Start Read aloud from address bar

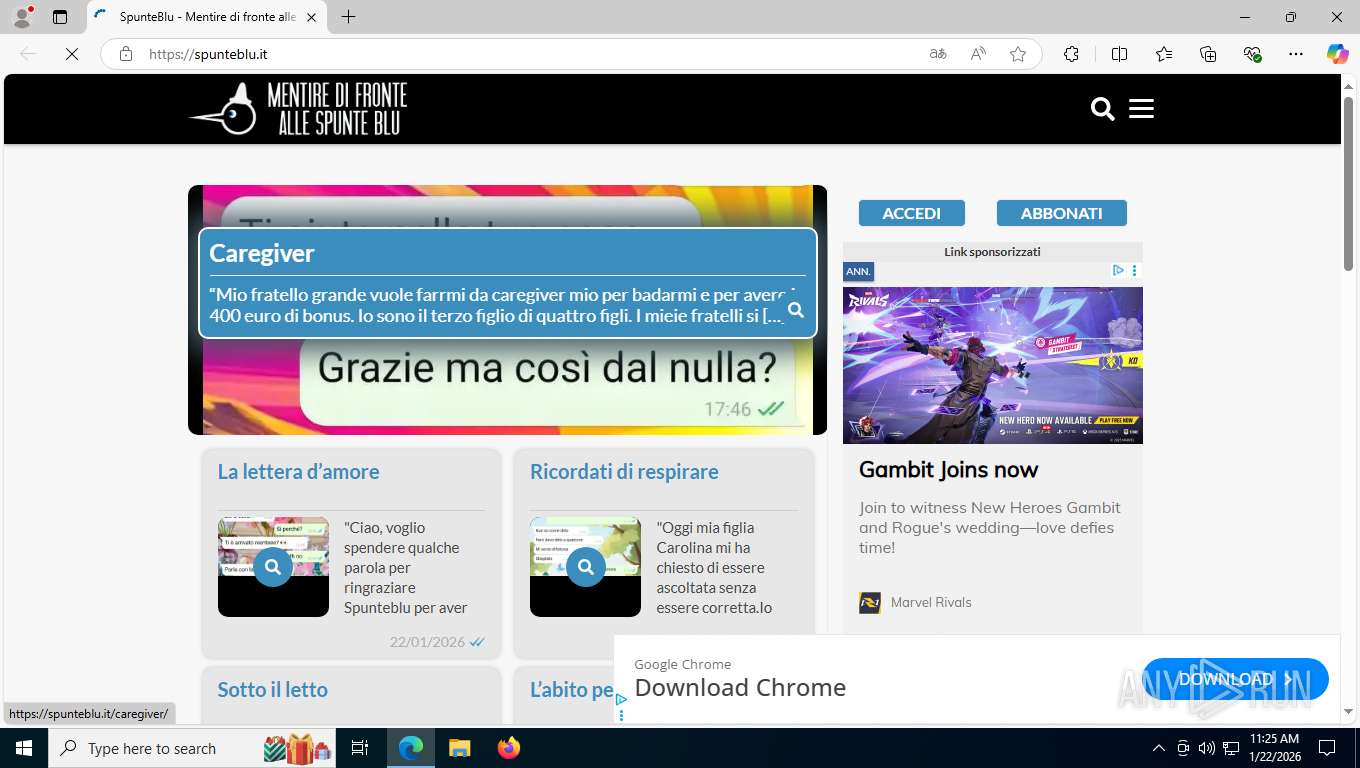pos(978,54)
